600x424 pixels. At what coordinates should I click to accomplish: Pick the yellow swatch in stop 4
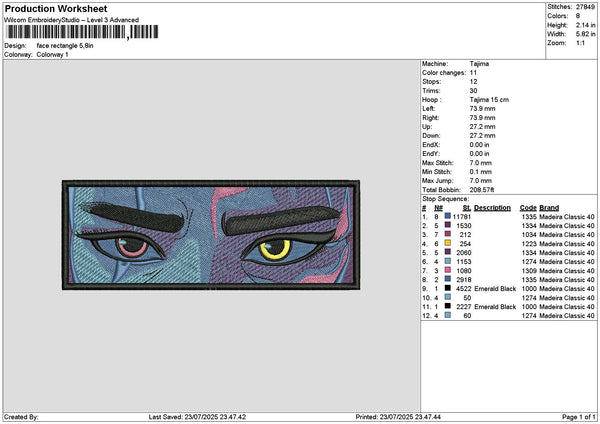point(448,243)
